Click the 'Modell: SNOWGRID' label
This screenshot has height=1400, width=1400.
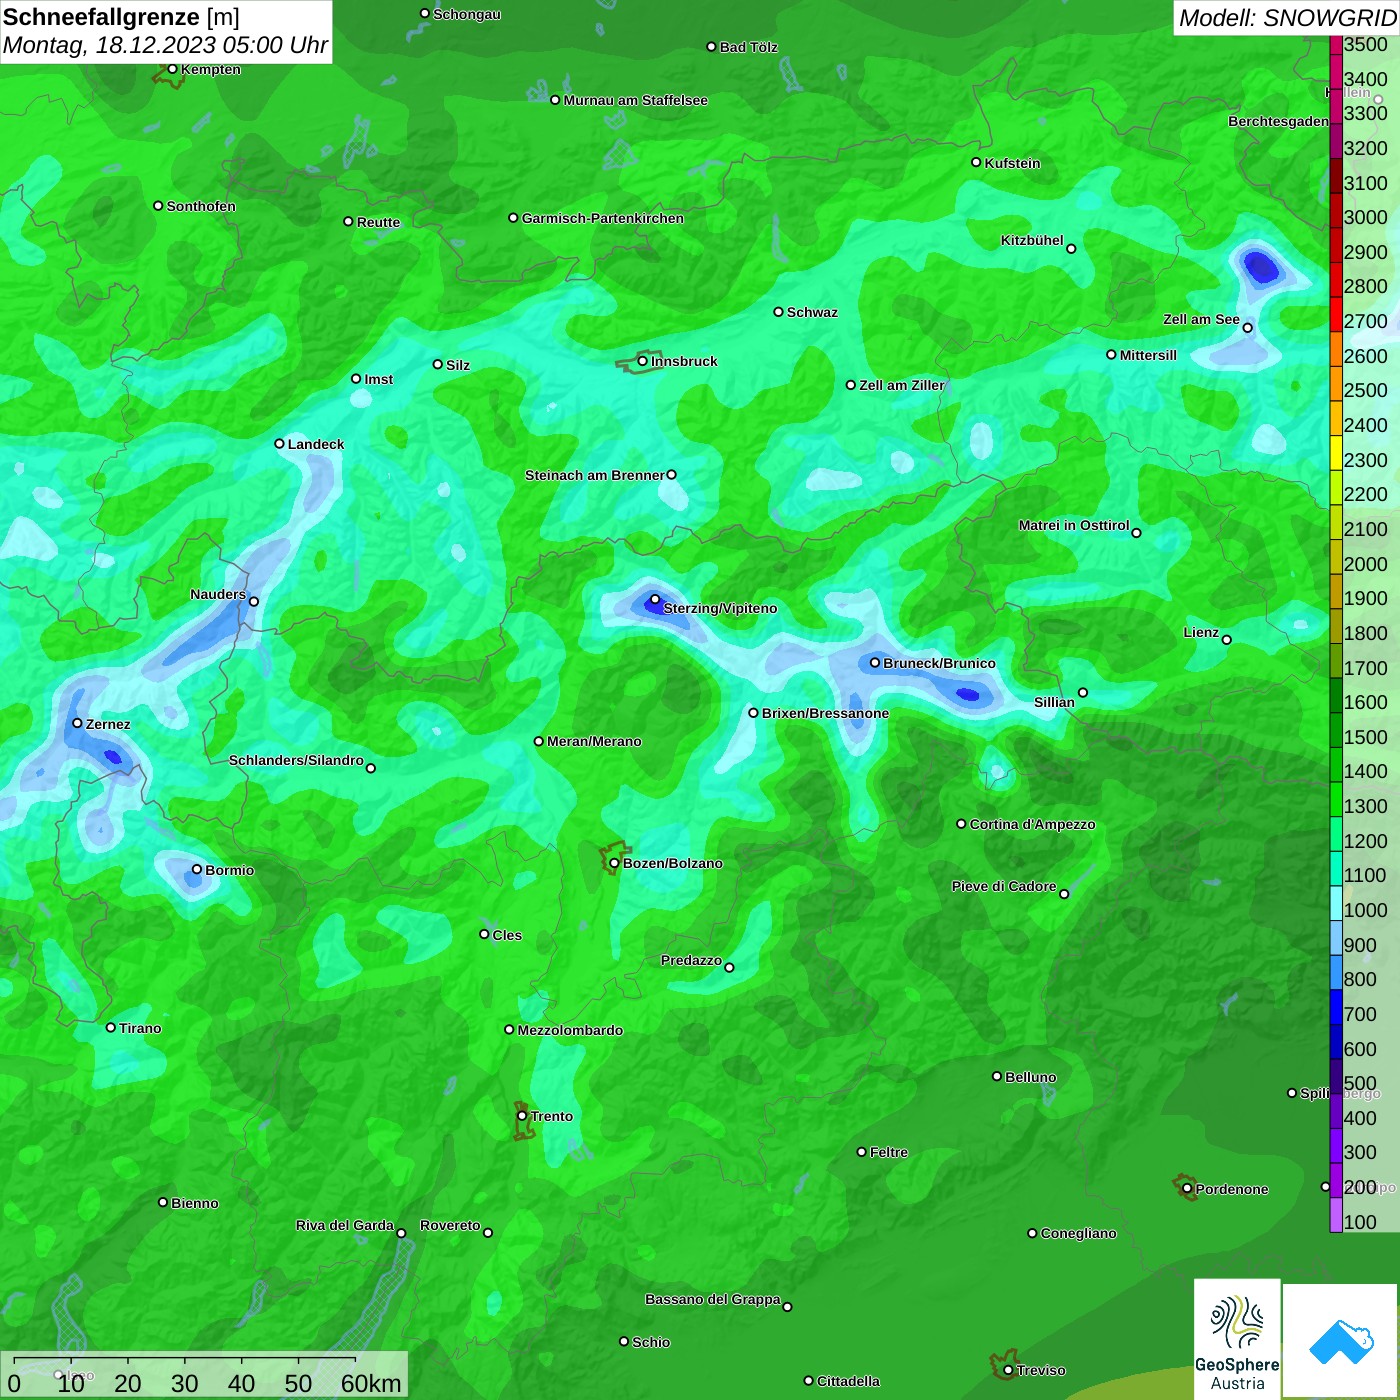point(1287,18)
